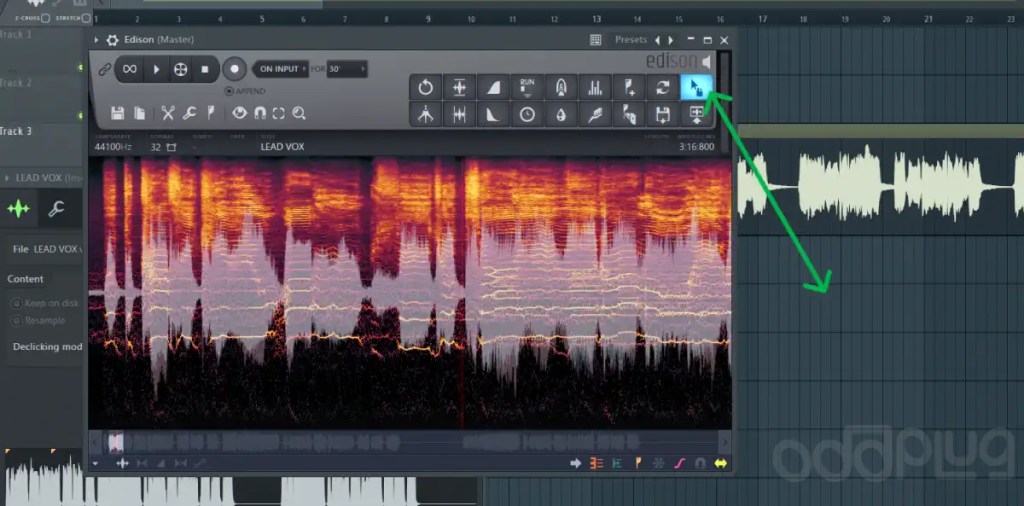Open Edison's wrench tools menu
The image size is (1024, 506).
[189, 114]
